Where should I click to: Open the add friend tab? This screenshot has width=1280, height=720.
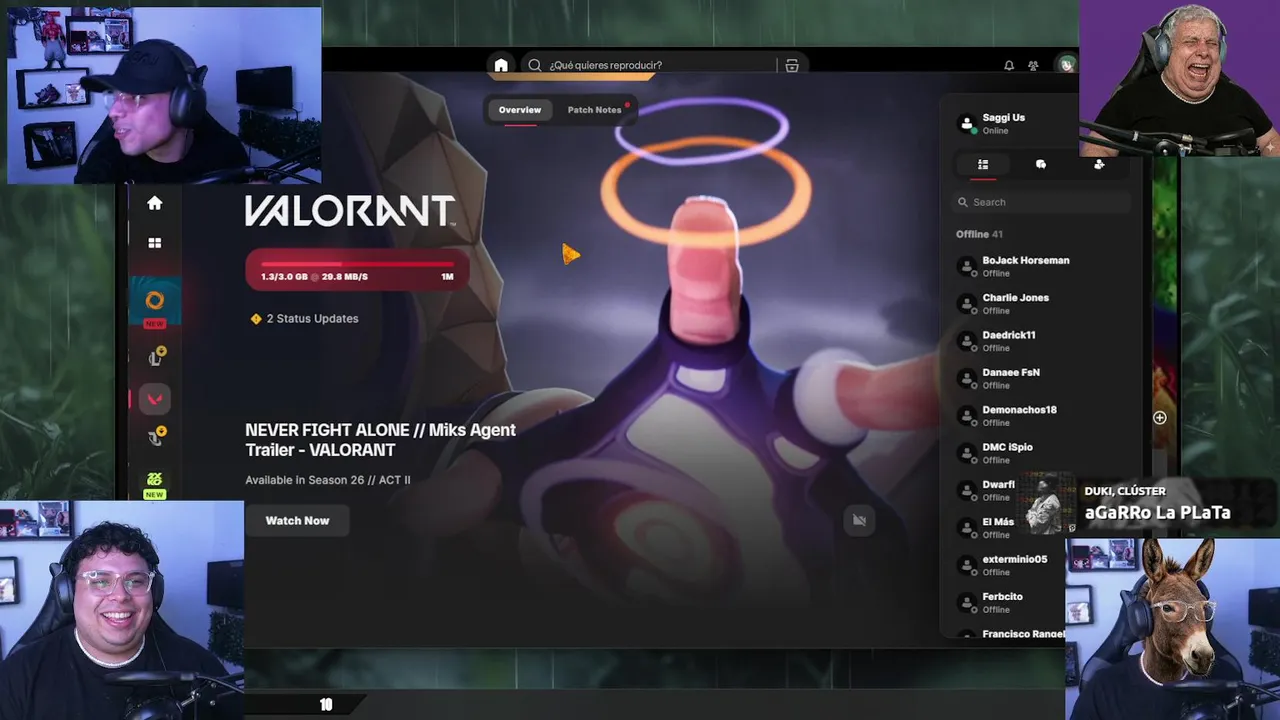coord(1099,164)
